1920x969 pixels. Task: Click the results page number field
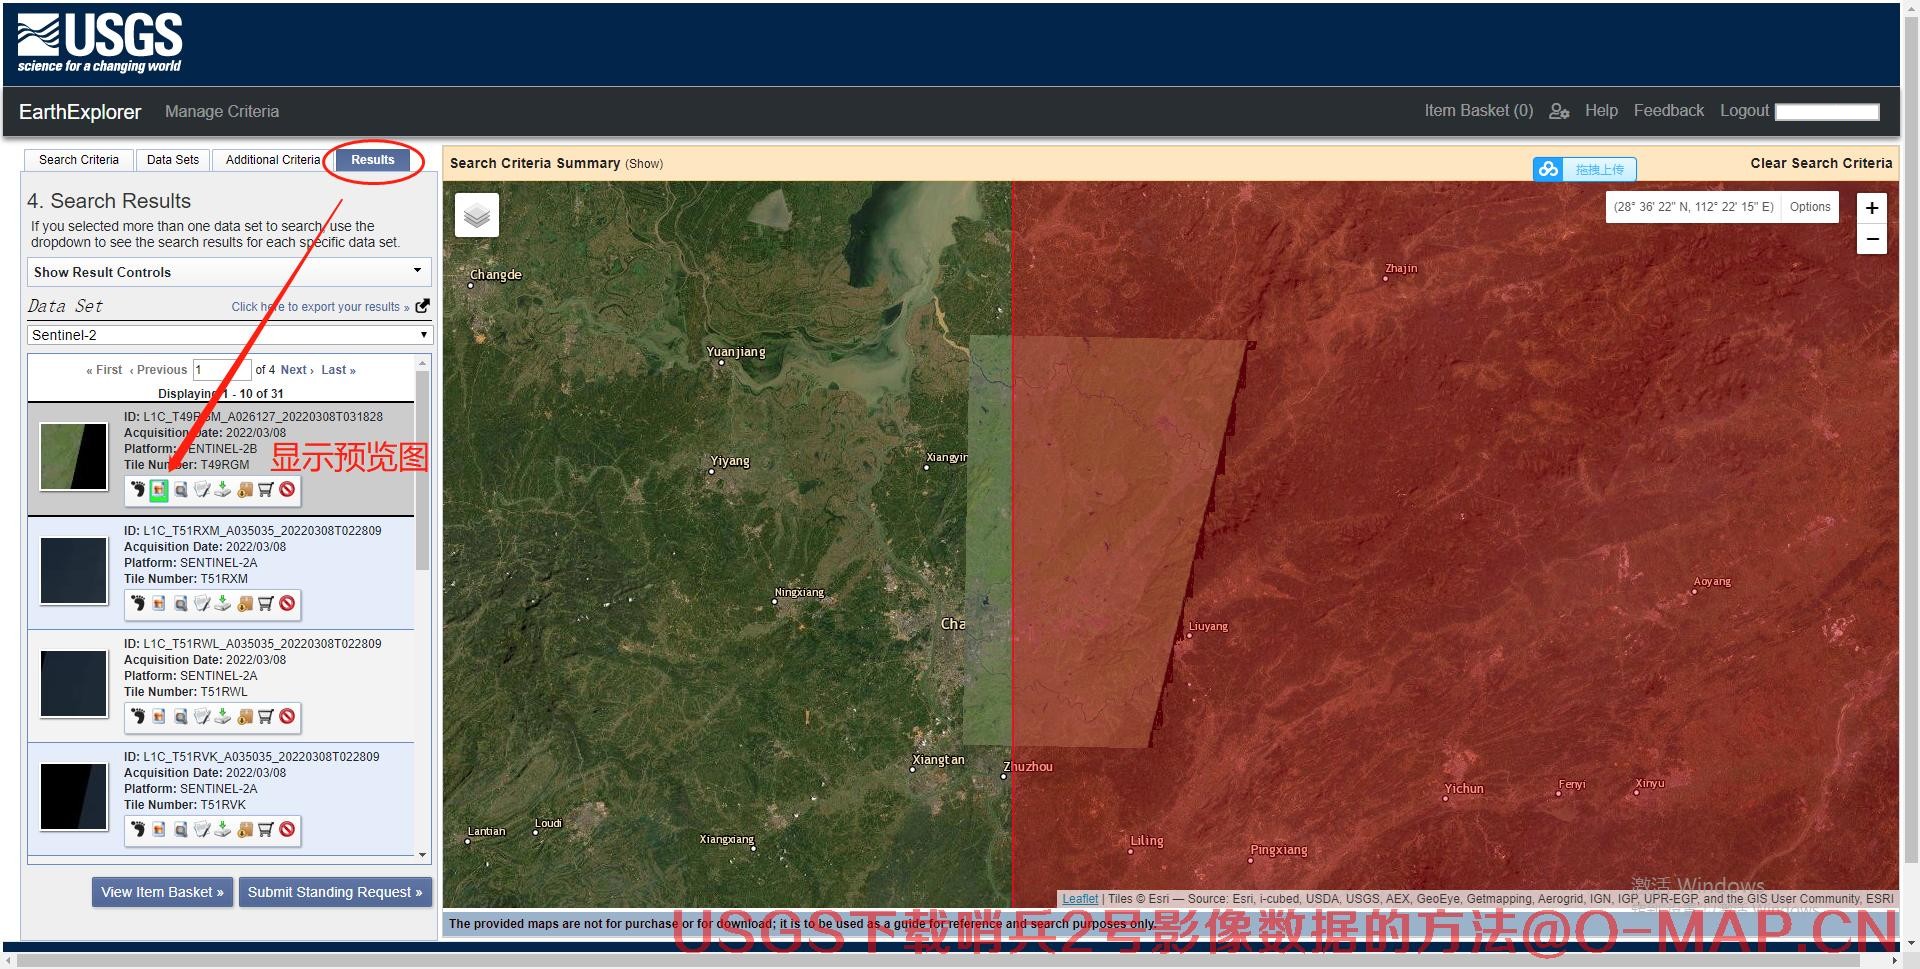(220, 370)
